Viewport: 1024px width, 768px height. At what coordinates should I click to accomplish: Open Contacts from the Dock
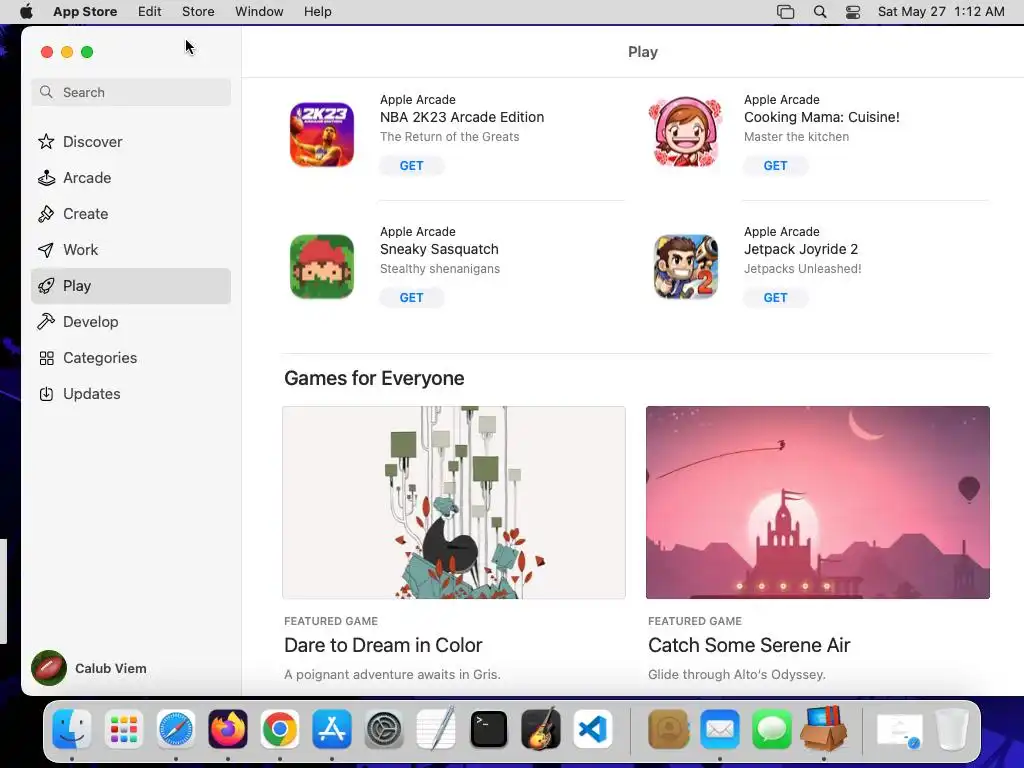(x=668, y=729)
